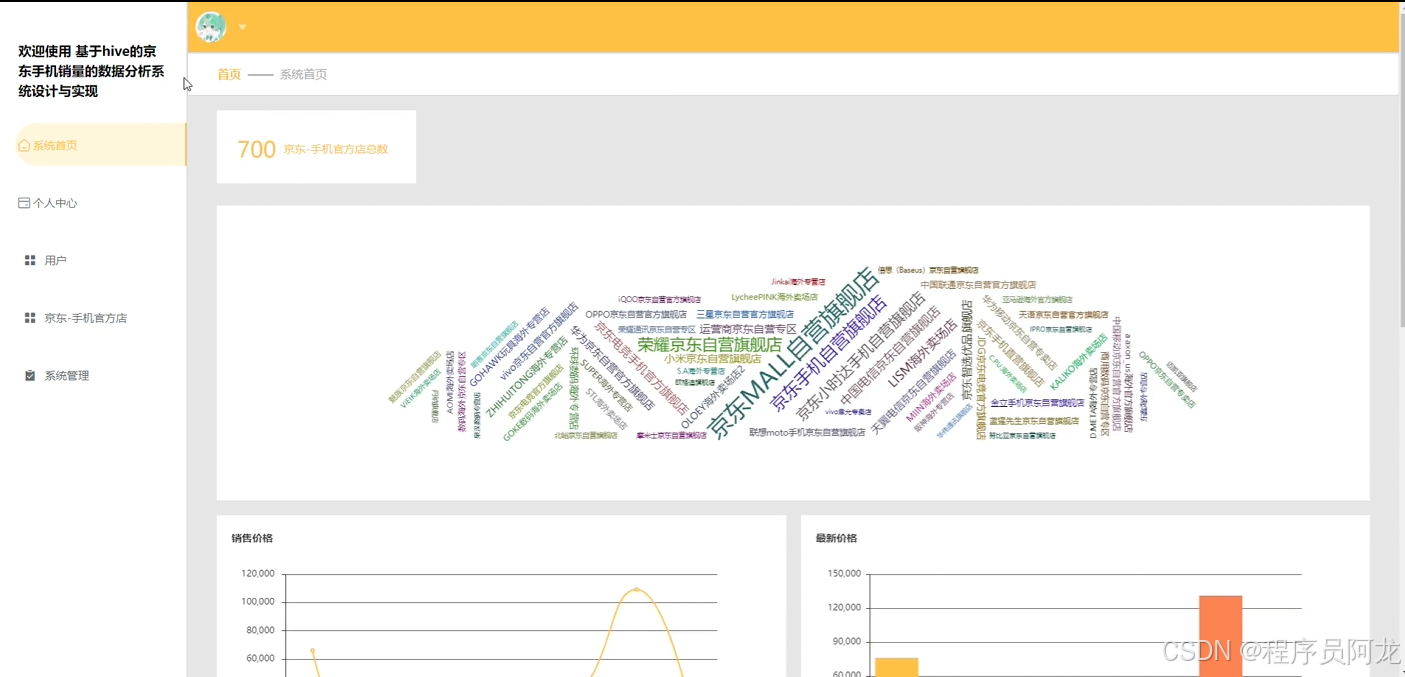Click the clipboard icon beside 系统管理

click(x=30, y=376)
